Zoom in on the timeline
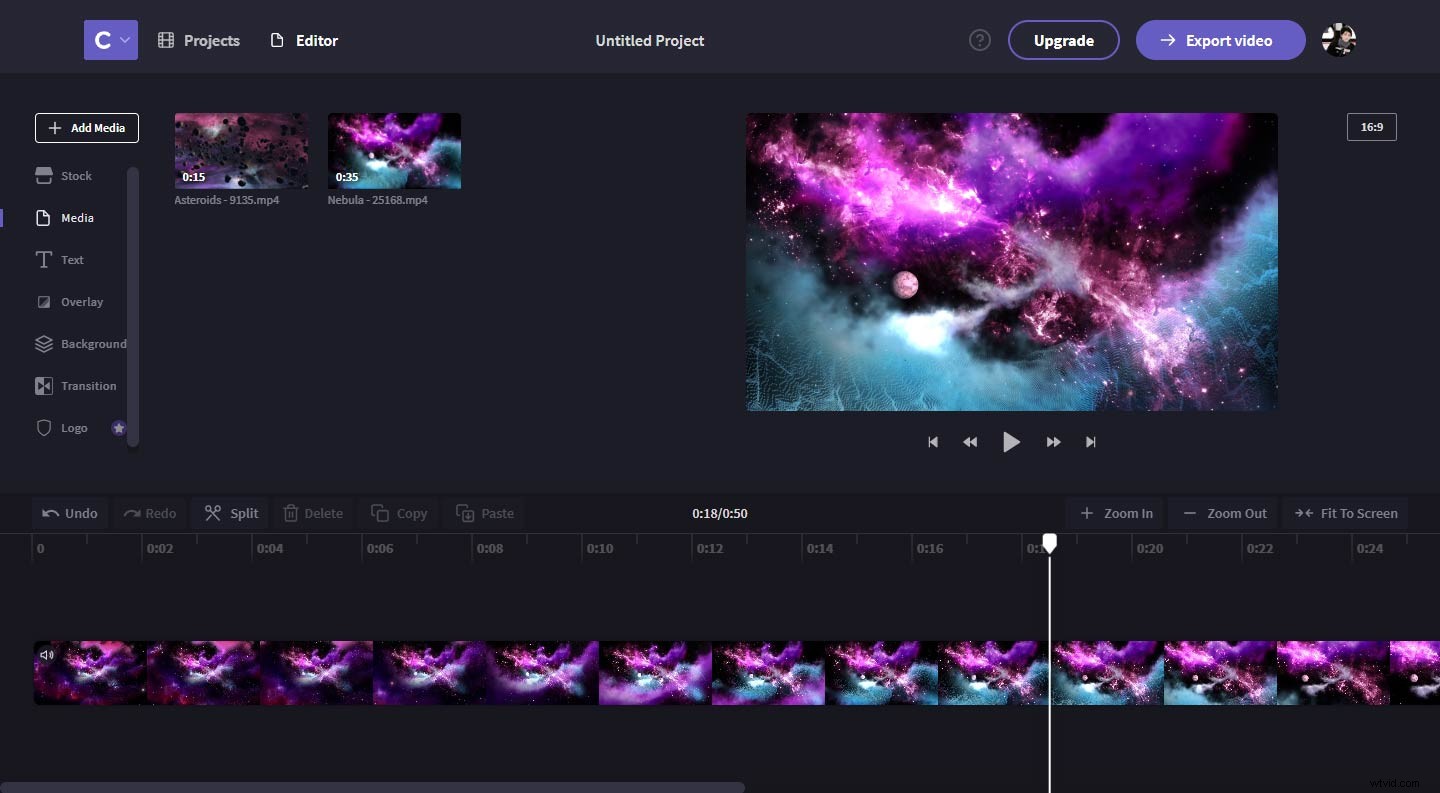The height and width of the screenshot is (793, 1440). pyautogui.click(x=1116, y=513)
